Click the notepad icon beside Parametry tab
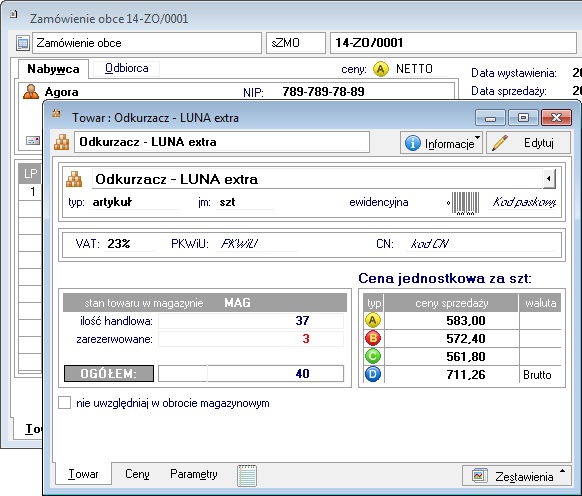582x496 pixels. (246, 475)
